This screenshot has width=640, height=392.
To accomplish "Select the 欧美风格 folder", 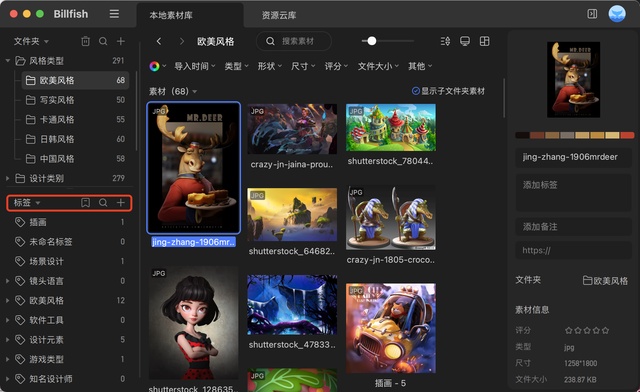I will click(x=75, y=80).
